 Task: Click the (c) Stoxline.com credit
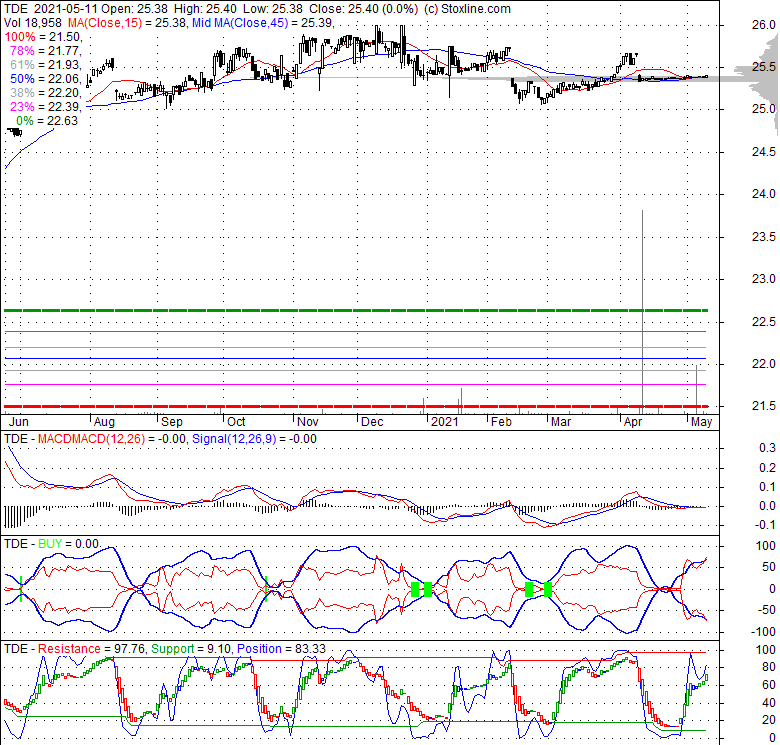[468, 9]
